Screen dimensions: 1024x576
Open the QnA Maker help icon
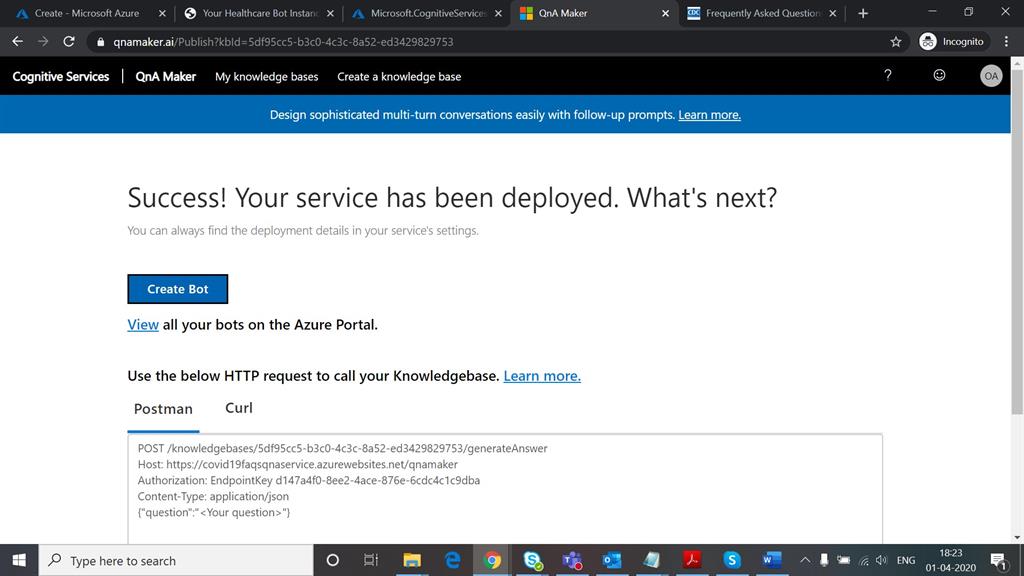[887, 75]
